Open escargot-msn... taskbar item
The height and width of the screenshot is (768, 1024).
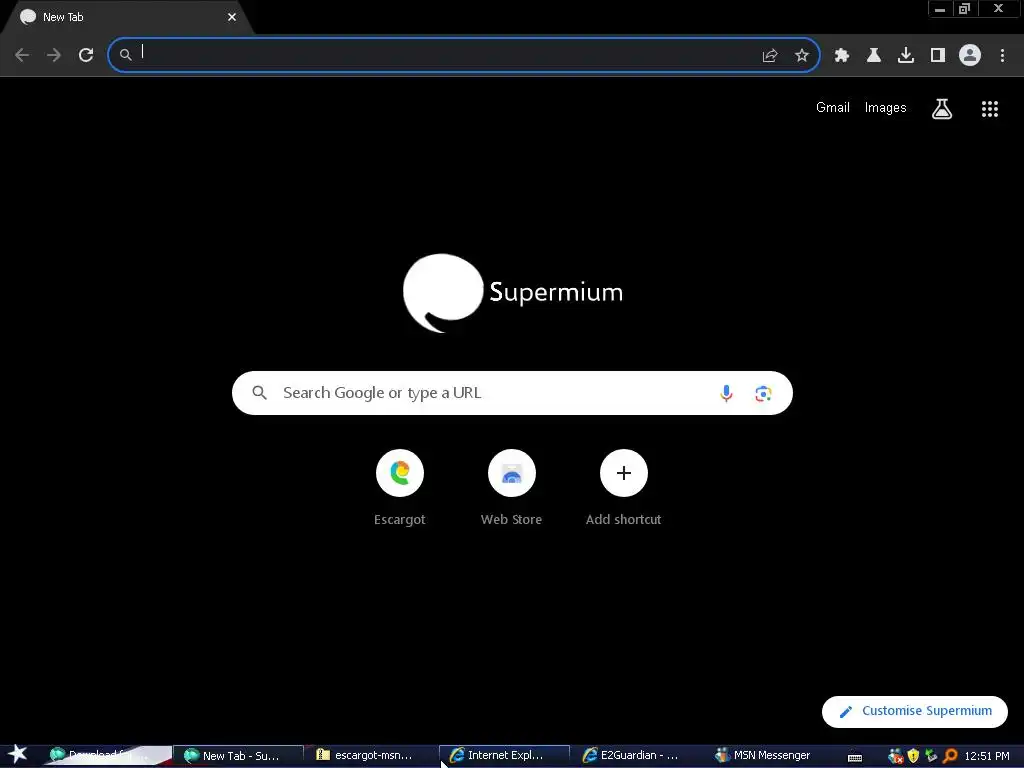click(372, 756)
